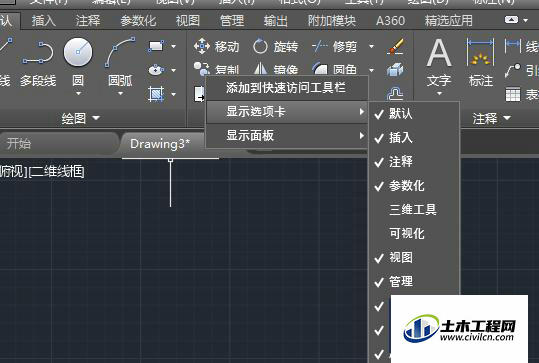The width and height of the screenshot is (539, 363).
Task: Click the Ellipse tool icon
Action: [x=156, y=70]
